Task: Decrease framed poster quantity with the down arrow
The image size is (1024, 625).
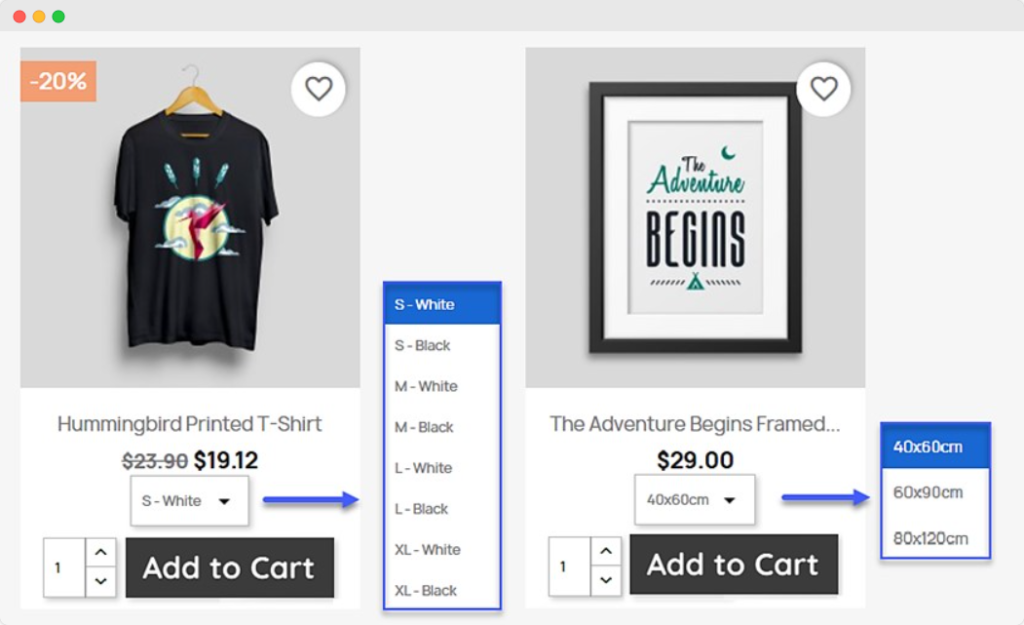Action: pos(605,581)
